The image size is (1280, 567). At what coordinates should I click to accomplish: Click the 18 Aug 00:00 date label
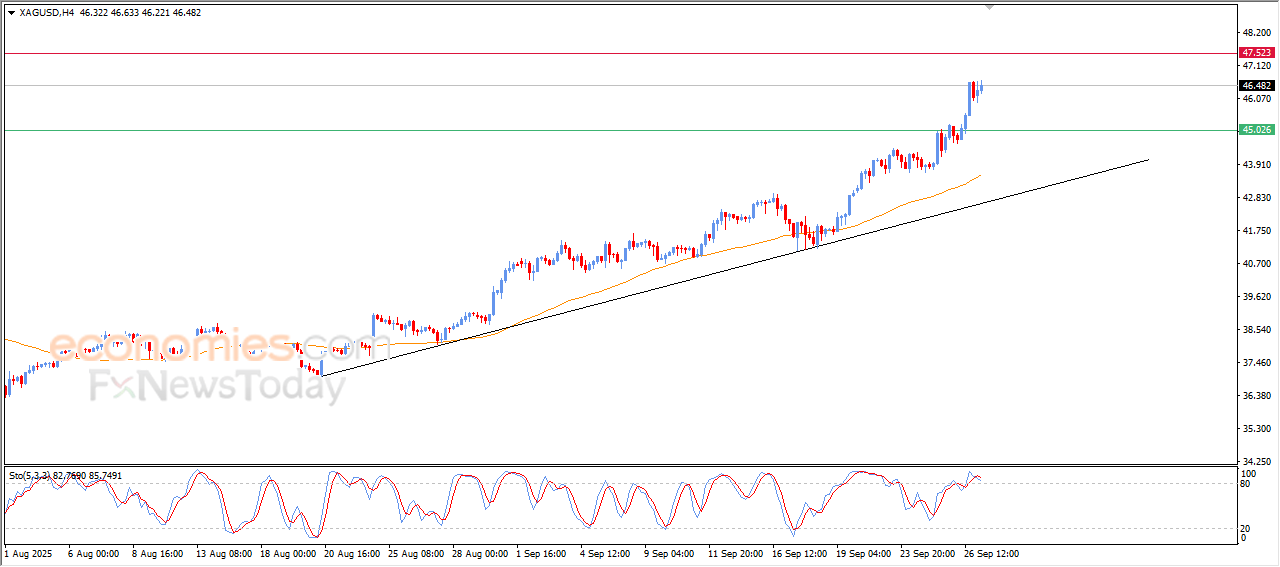click(287, 552)
